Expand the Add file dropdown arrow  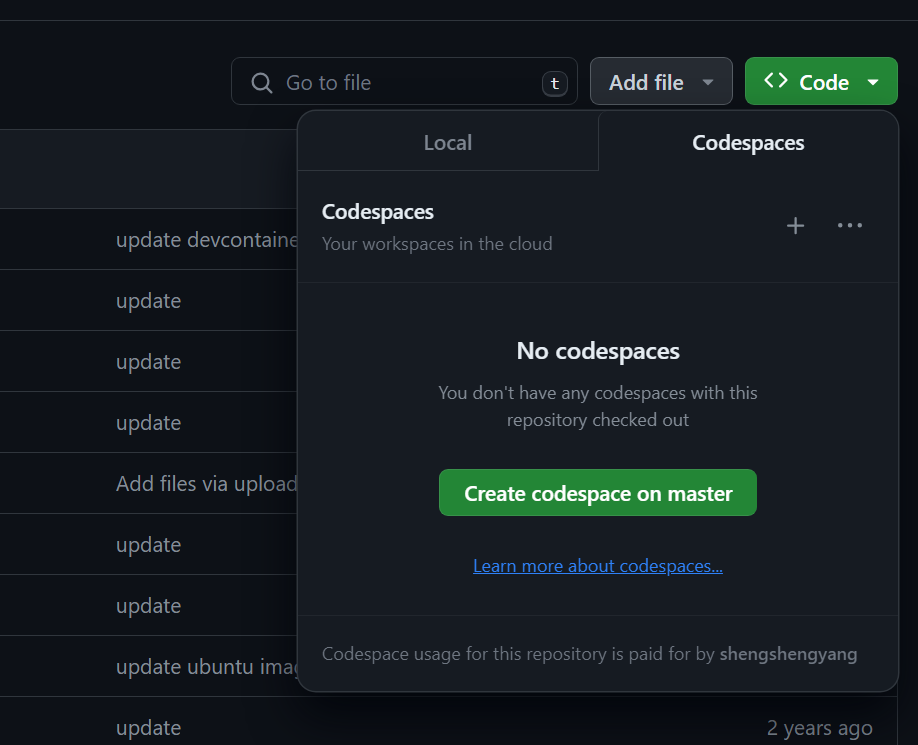click(x=708, y=83)
